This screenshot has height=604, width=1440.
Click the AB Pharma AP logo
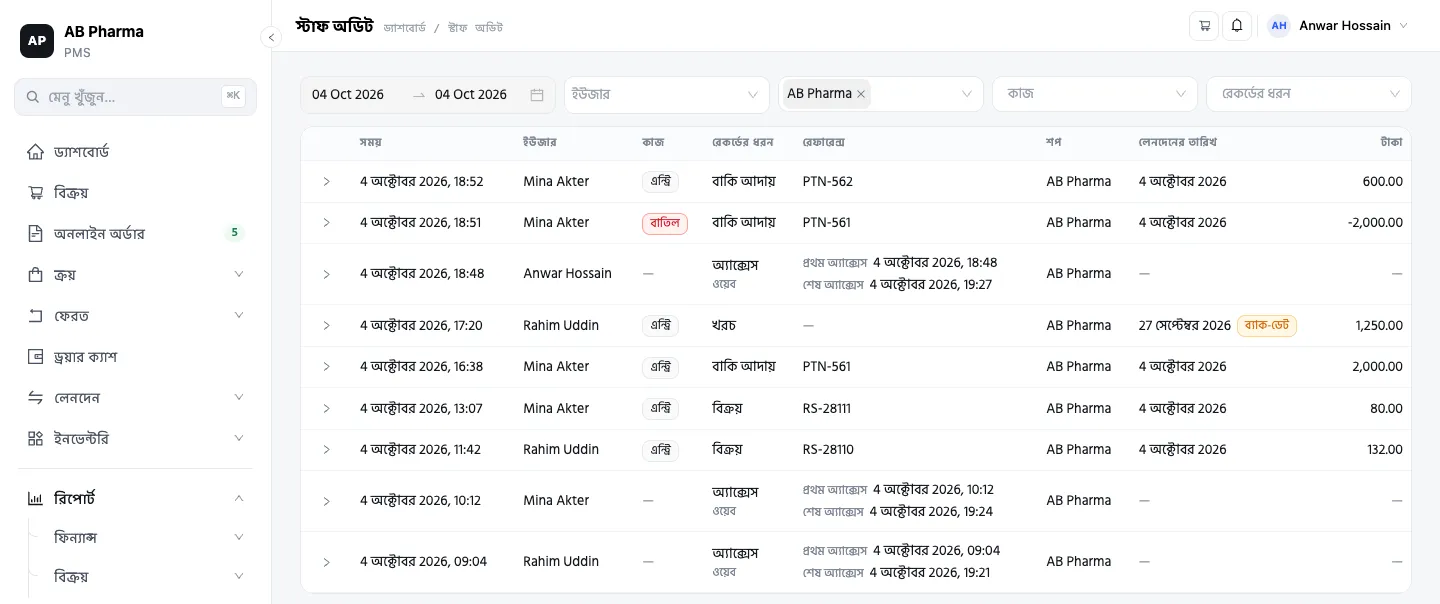37,41
